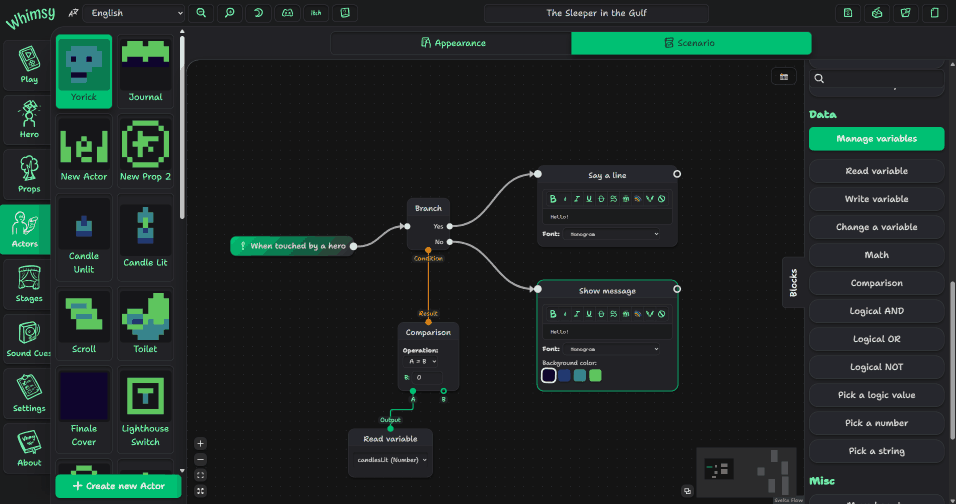The image size is (956, 504).
Task: Add a Logical OR block
Action: tap(876, 339)
